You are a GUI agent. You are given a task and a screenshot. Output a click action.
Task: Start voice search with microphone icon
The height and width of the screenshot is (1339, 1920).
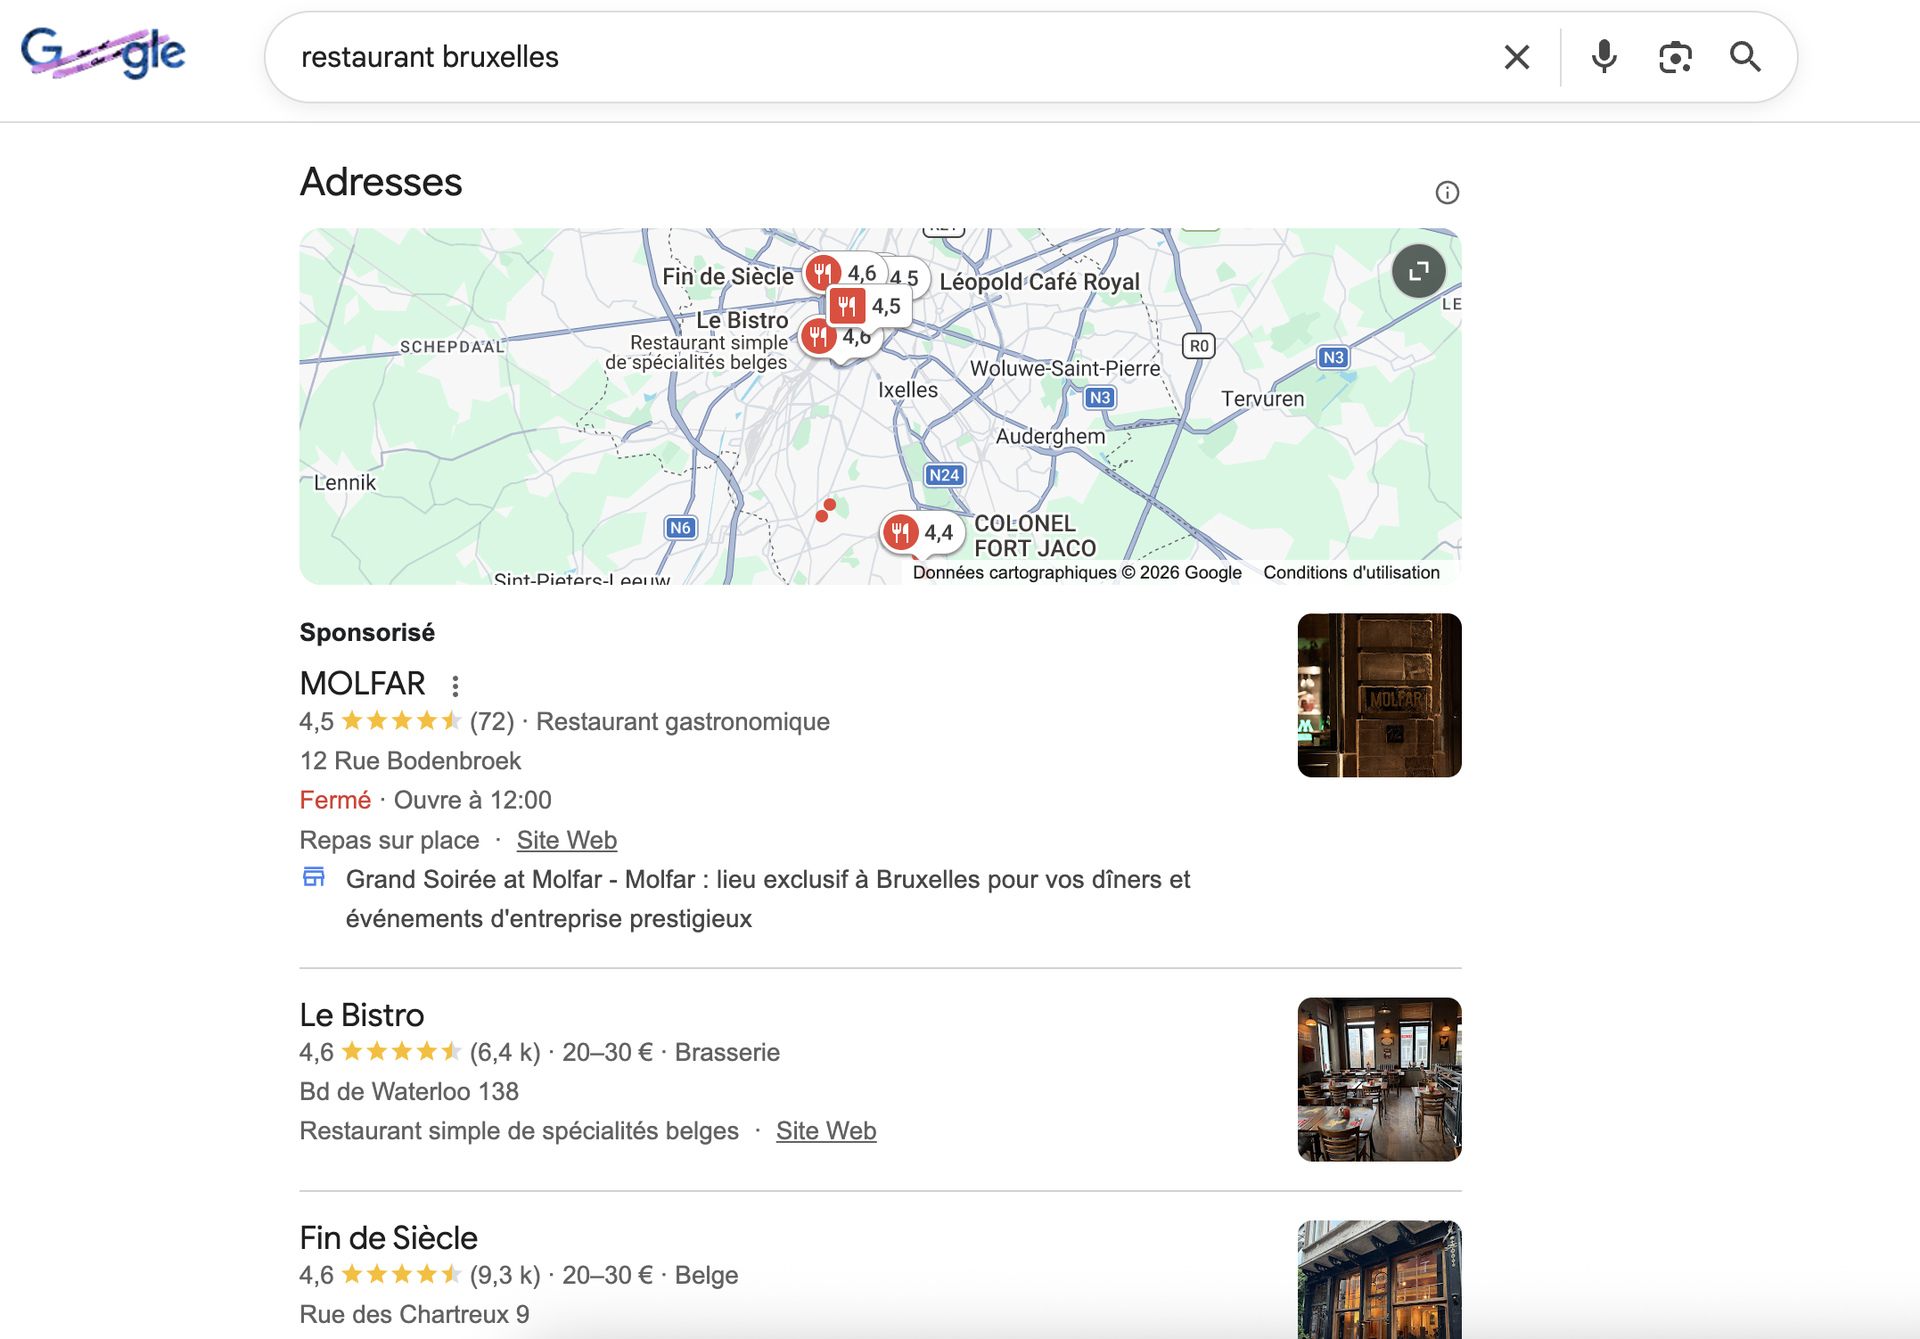click(x=1604, y=57)
